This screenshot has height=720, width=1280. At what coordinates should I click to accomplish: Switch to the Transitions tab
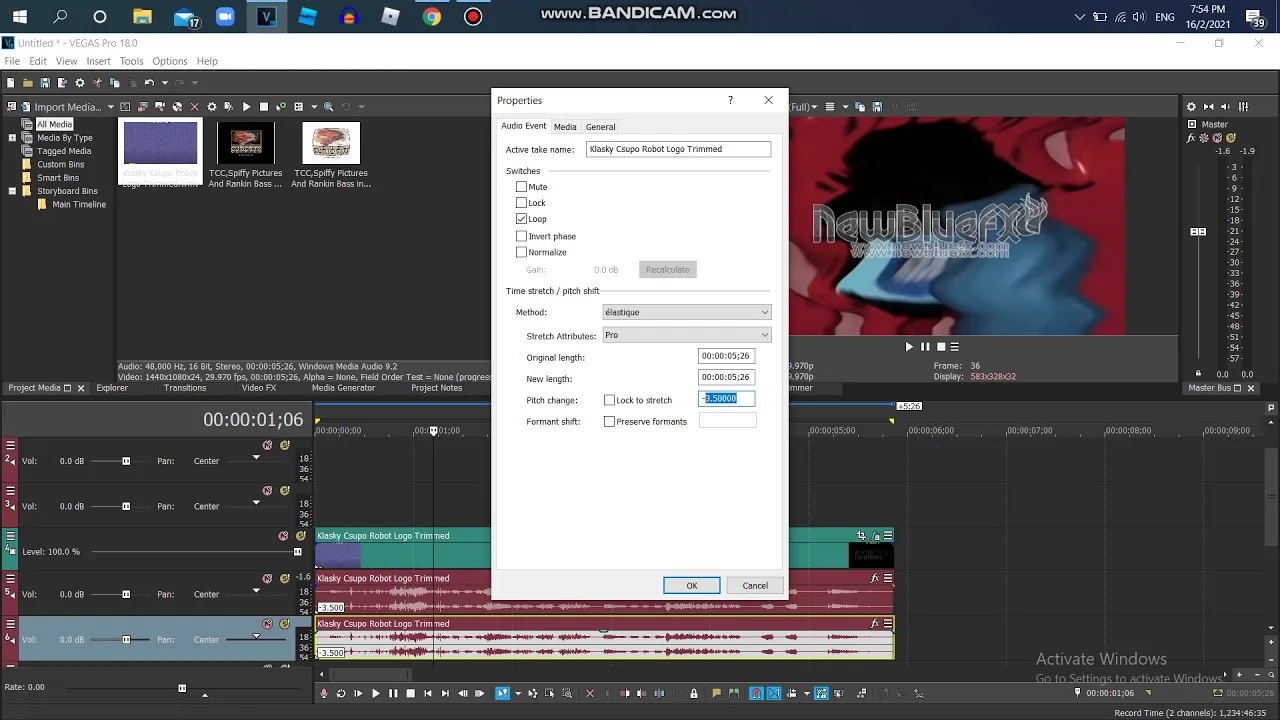(x=185, y=388)
